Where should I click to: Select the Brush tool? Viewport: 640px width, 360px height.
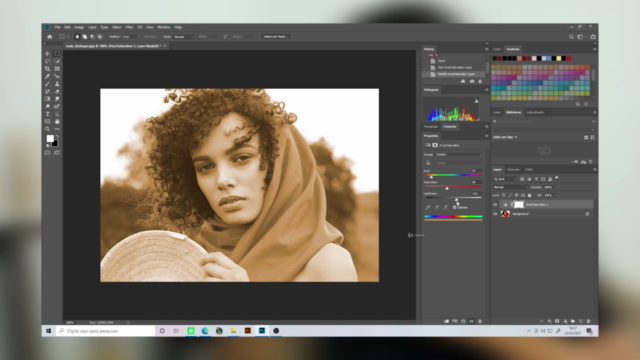click(47, 84)
